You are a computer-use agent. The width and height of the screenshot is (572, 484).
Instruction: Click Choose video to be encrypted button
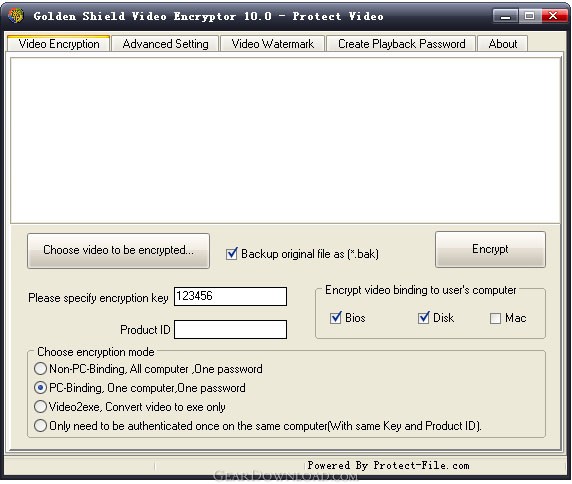click(118, 251)
